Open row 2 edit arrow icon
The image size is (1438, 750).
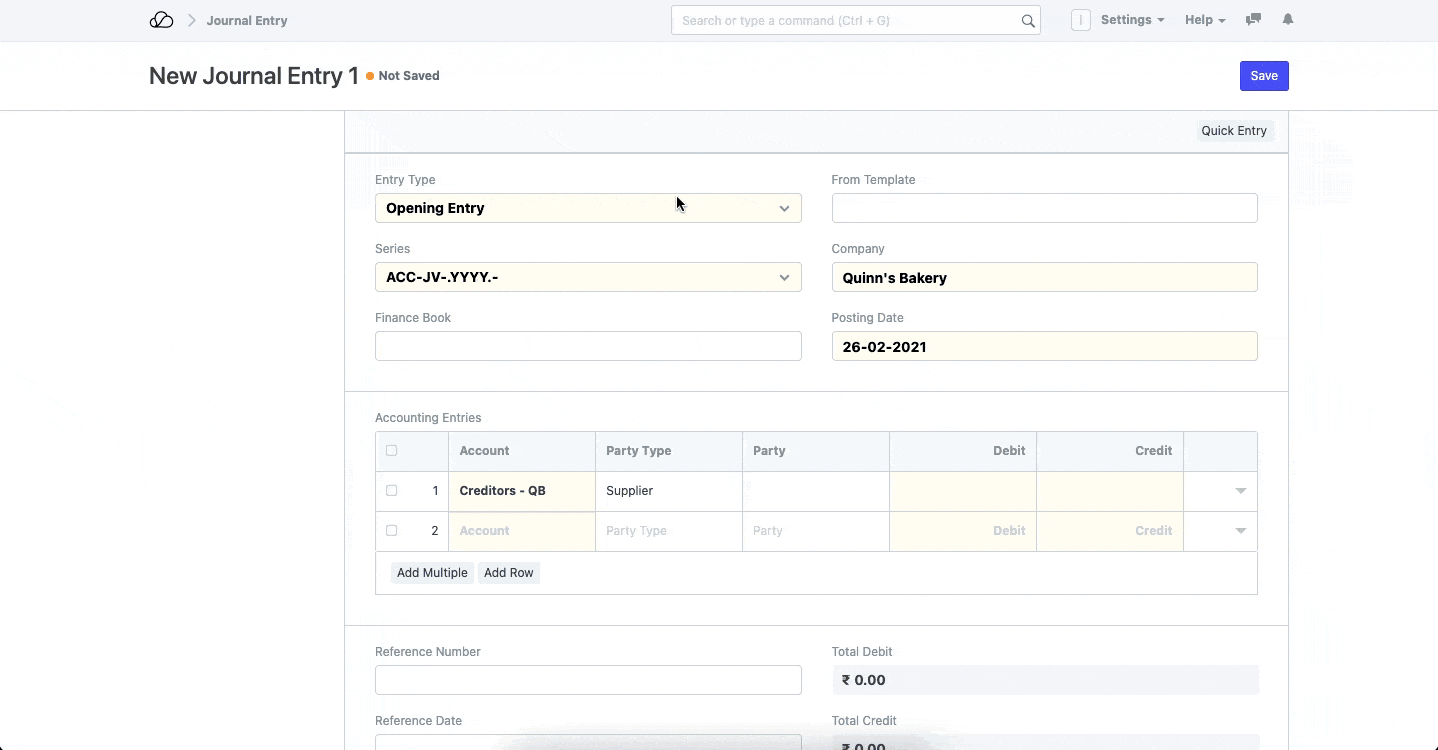coord(1240,531)
